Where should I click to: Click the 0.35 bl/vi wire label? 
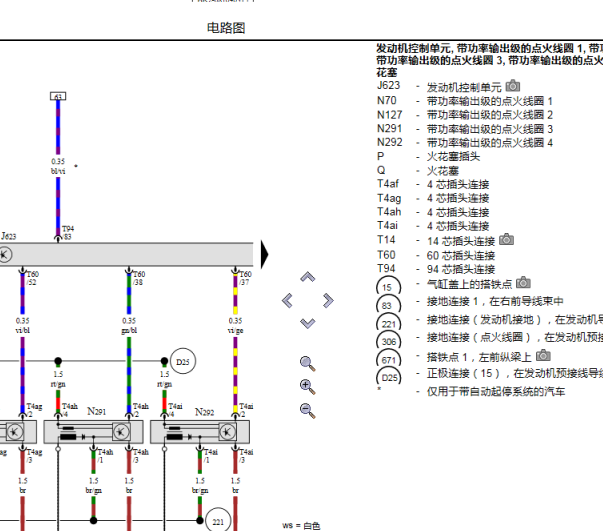[58, 166]
